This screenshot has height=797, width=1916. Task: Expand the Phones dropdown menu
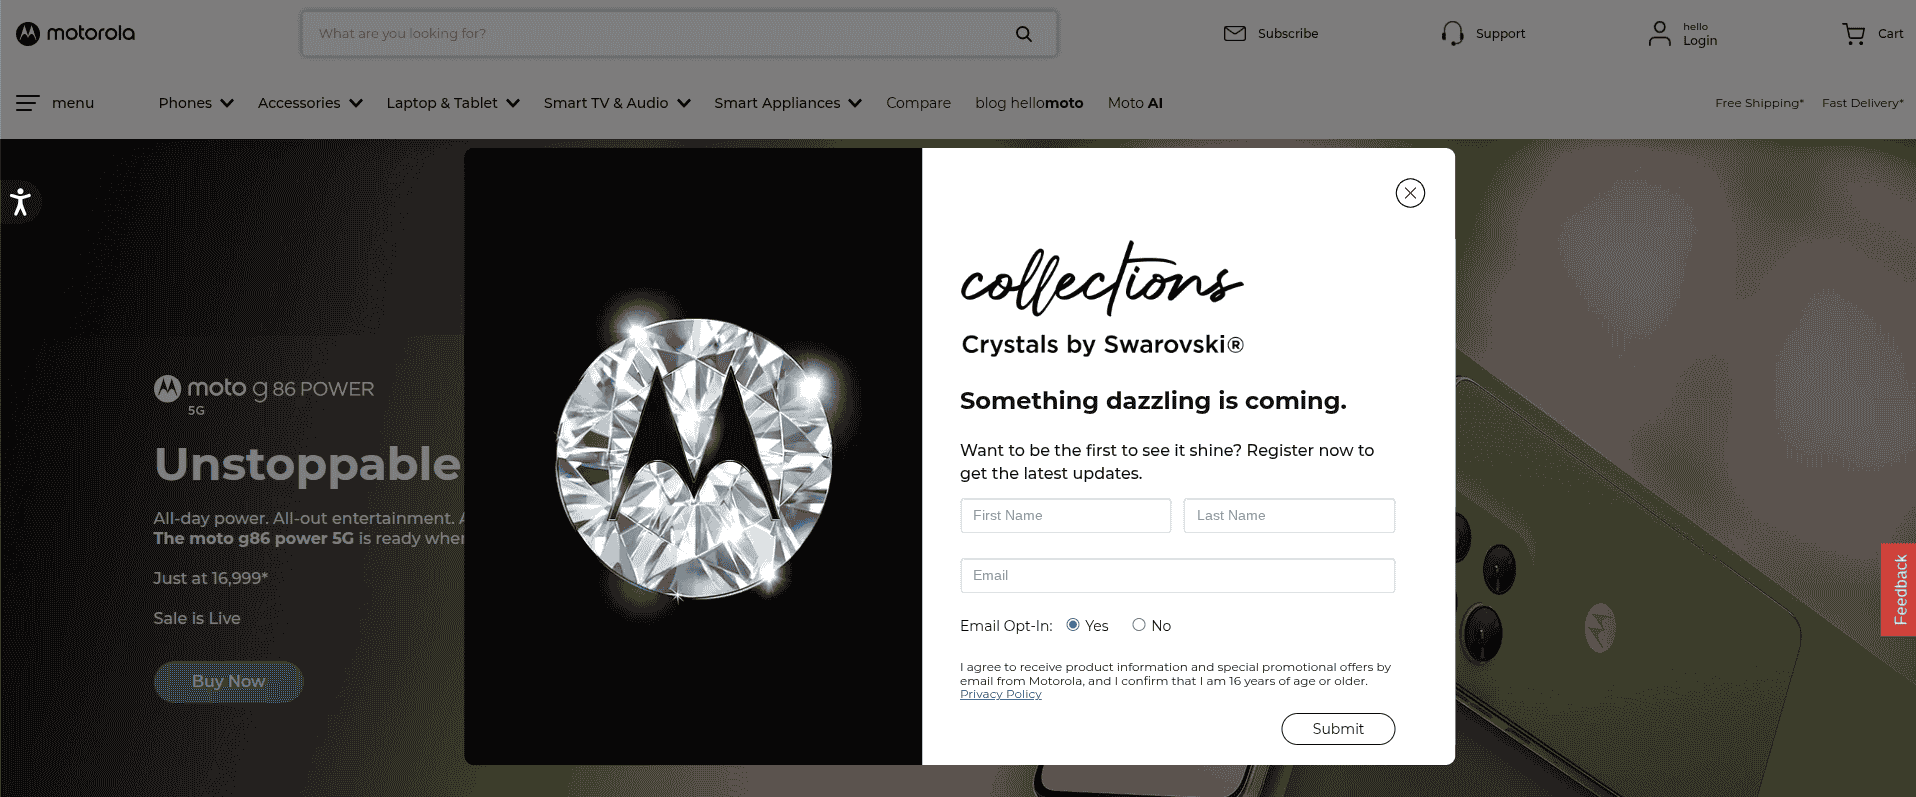[196, 103]
